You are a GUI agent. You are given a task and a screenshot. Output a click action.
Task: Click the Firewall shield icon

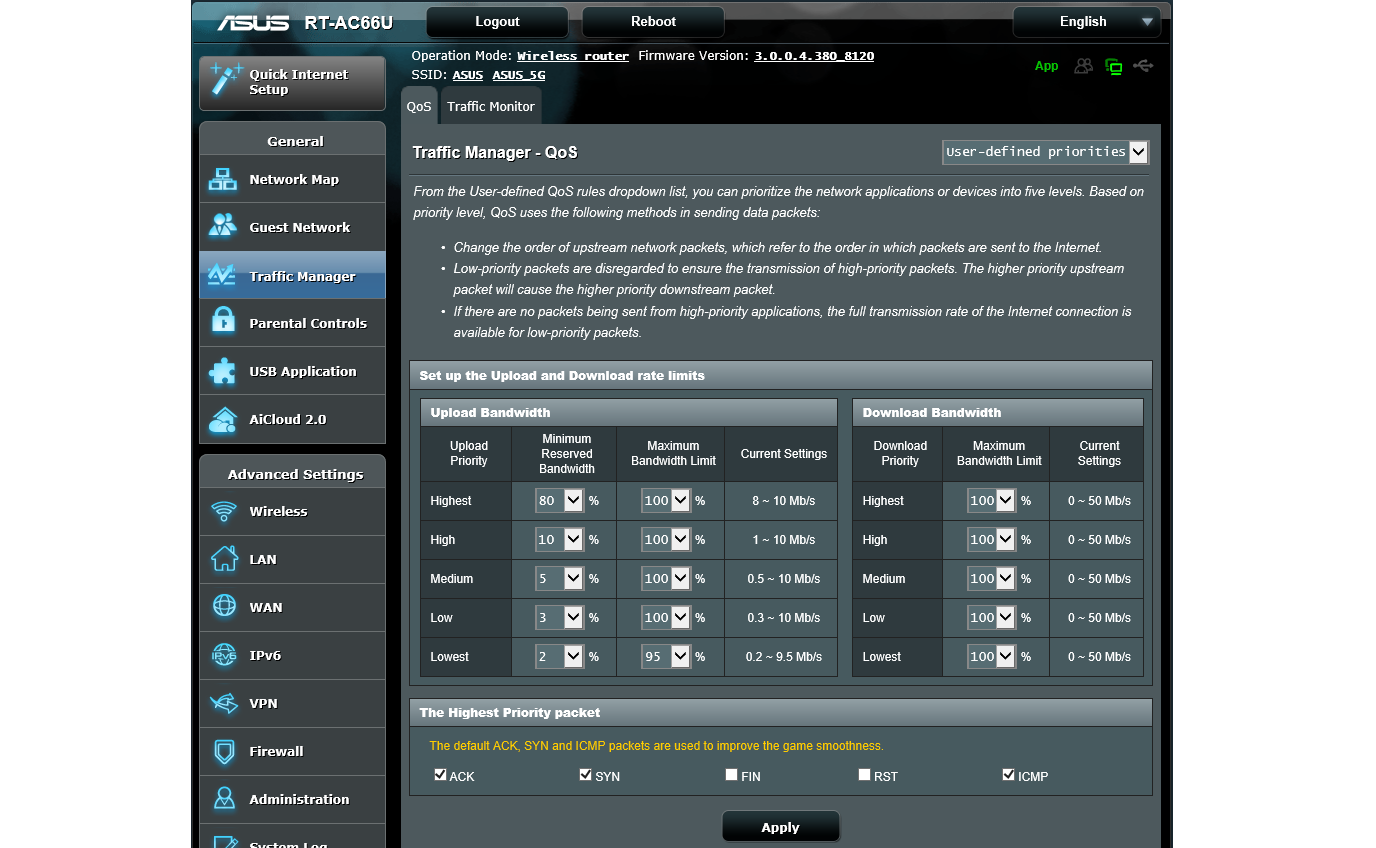(x=224, y=751)
